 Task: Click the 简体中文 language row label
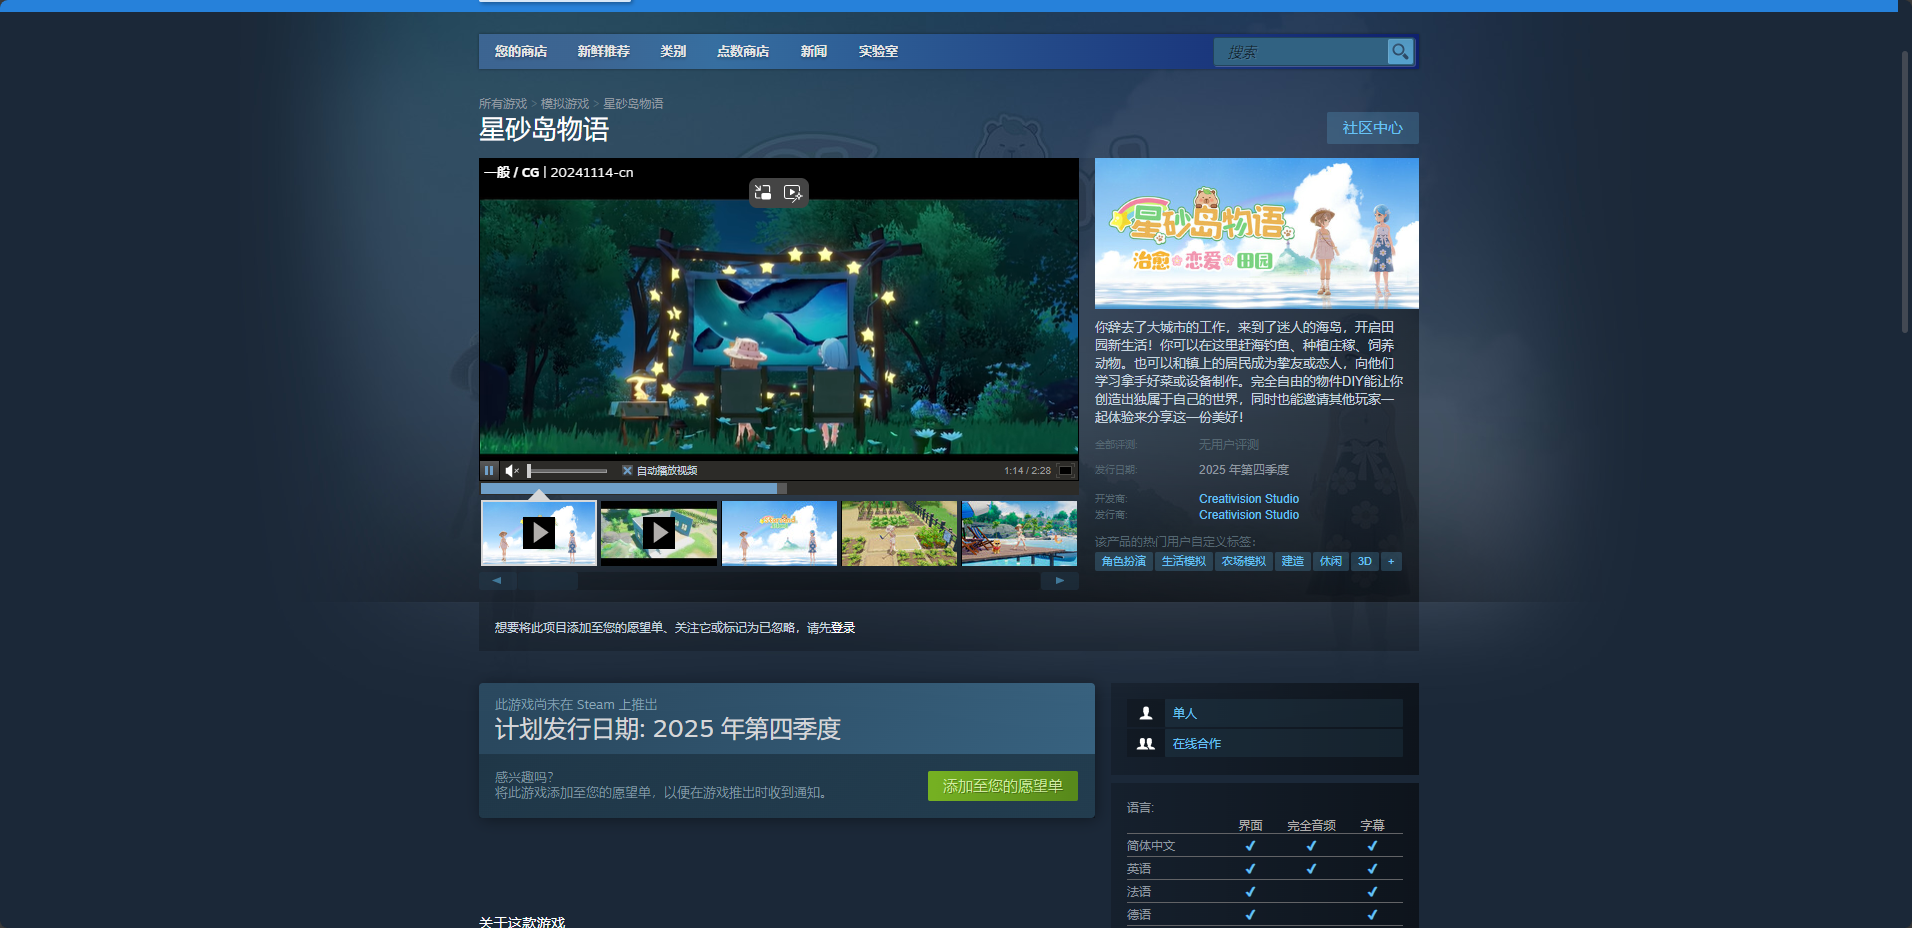[1151, 846]
